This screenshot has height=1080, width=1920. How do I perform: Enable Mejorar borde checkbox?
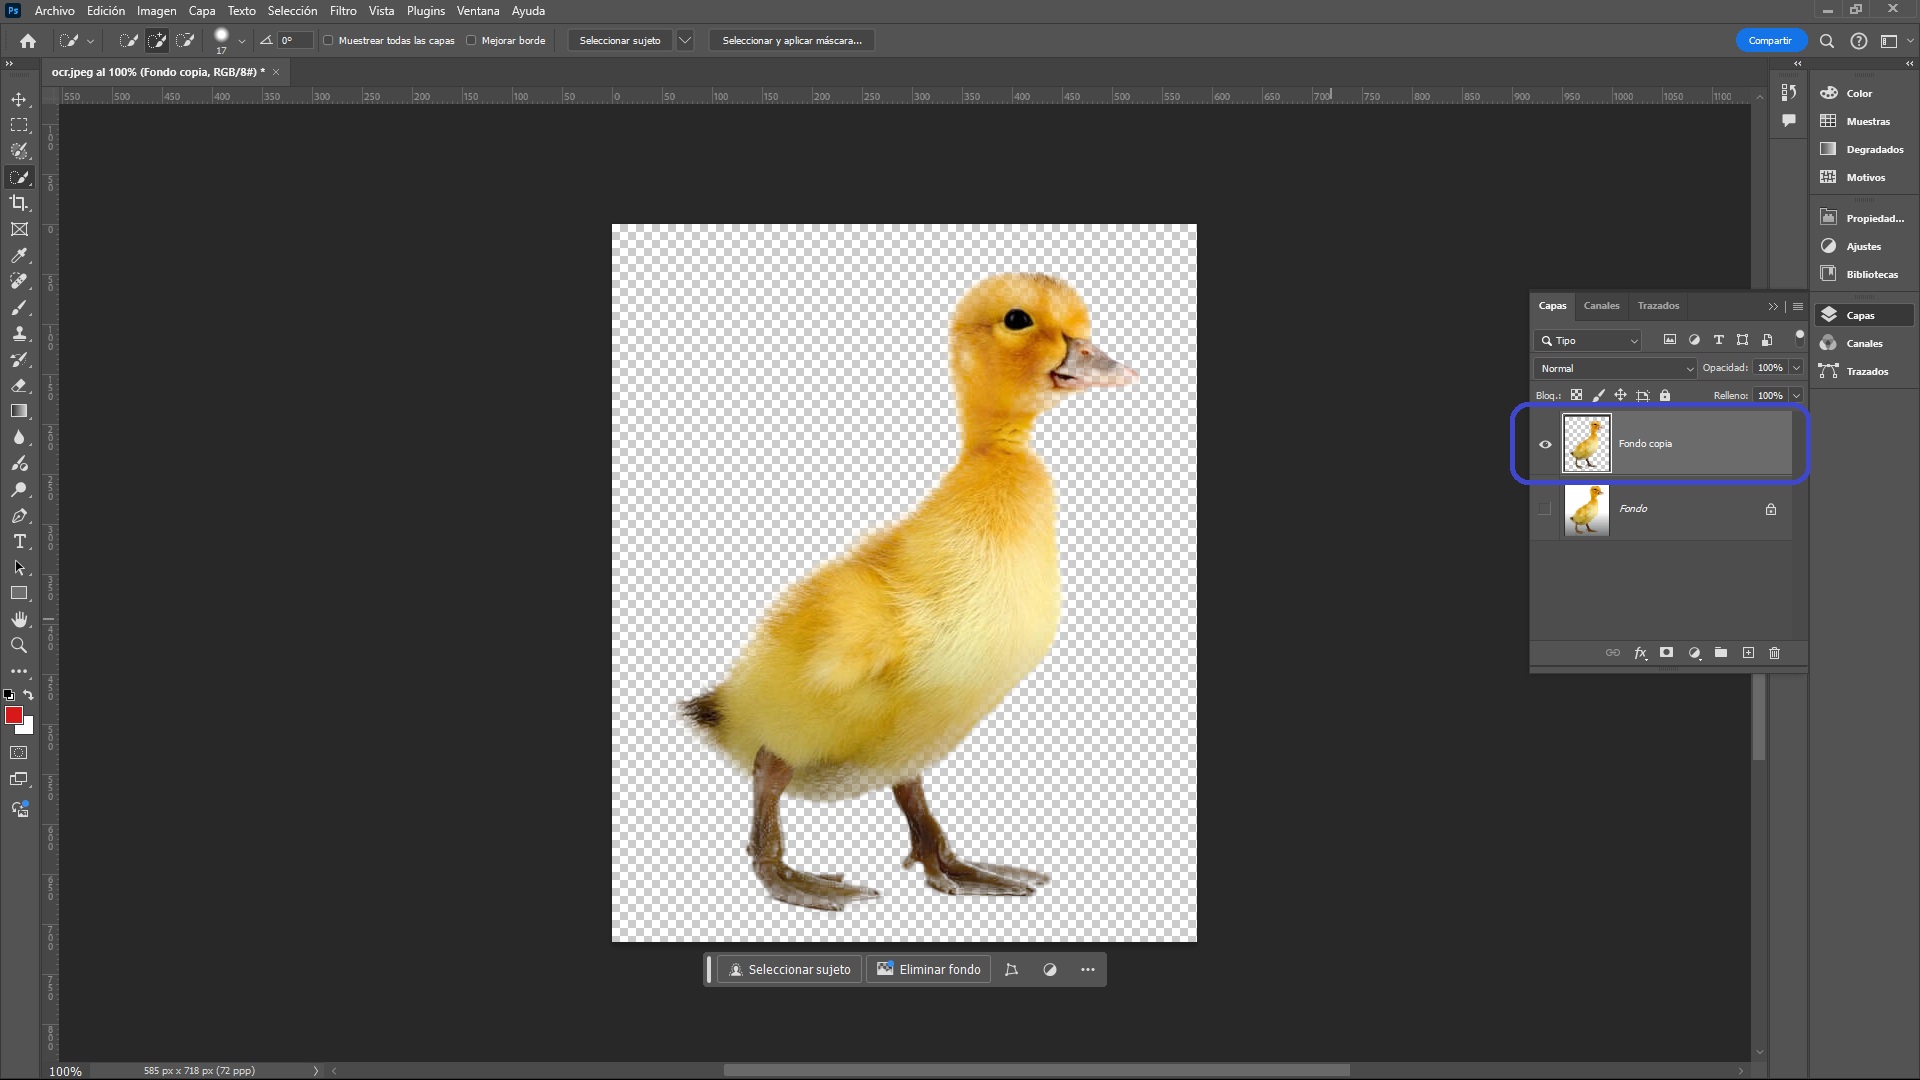click(x=471, y=41)
